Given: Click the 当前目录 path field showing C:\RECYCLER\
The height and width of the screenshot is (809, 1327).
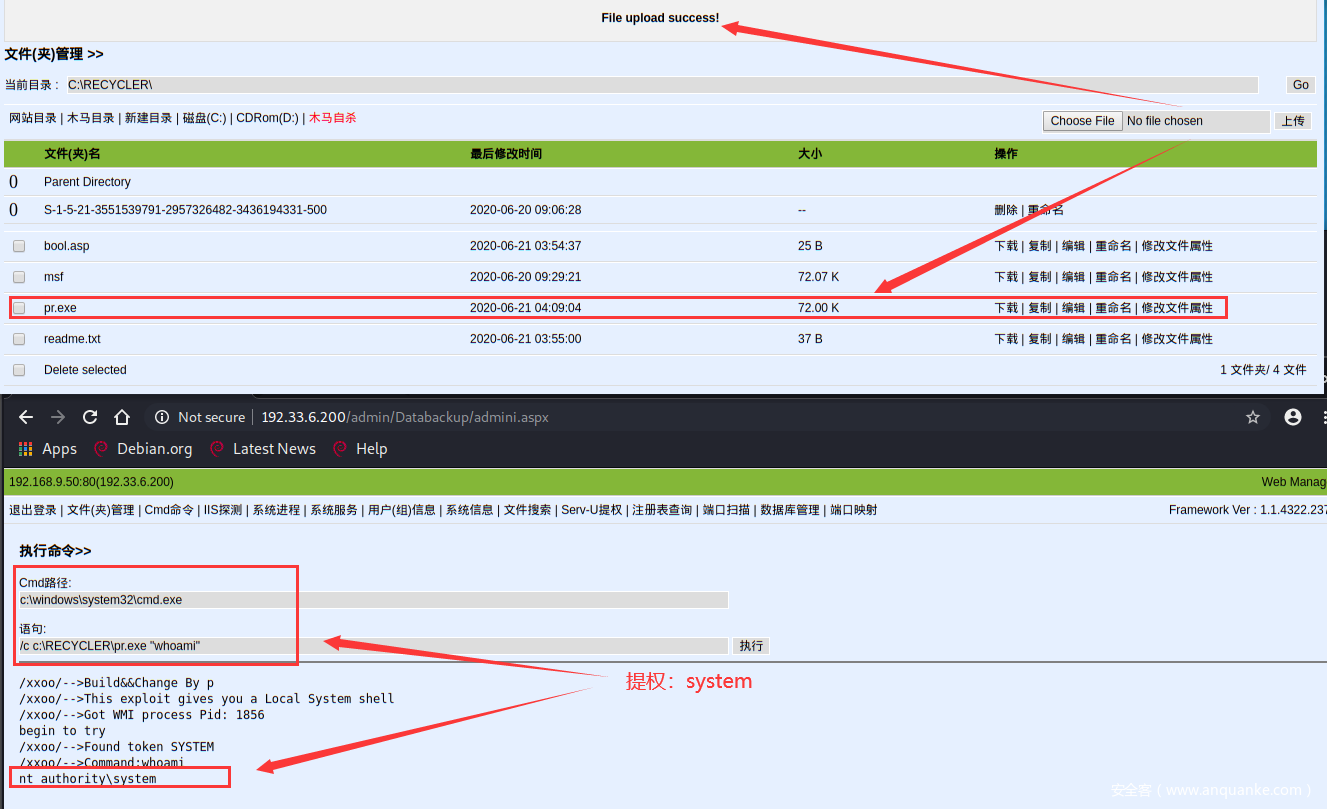Looking at the screenshot, I should 662,85.
